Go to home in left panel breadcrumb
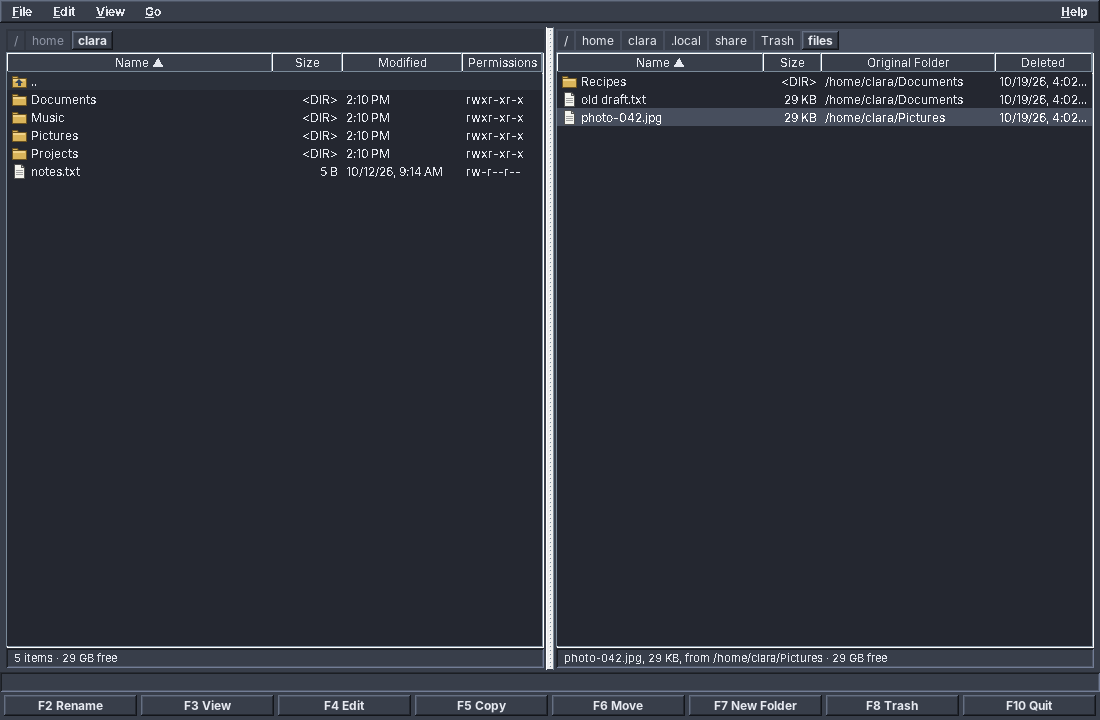1100x720 pixels. (48, 41)
